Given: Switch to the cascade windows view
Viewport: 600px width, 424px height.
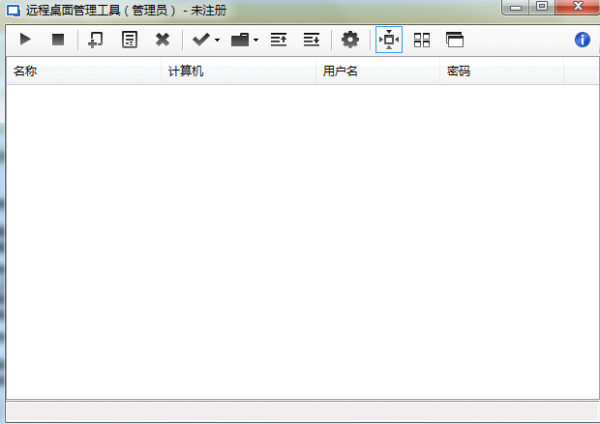Looking at the screenshot, I should click(455, 40).
